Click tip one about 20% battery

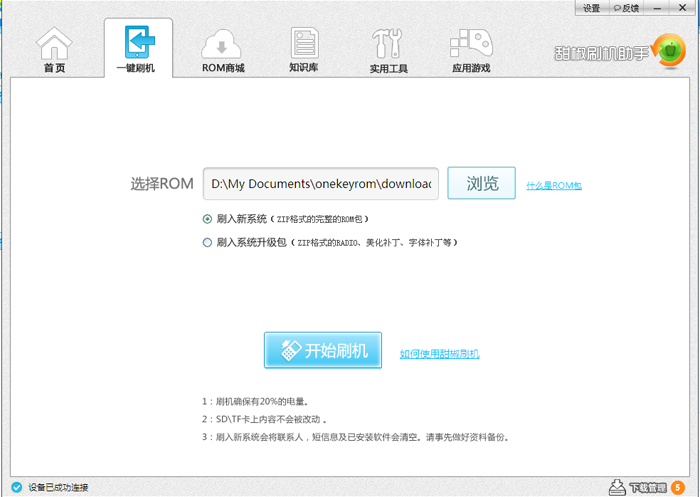[x=255, y=401]
